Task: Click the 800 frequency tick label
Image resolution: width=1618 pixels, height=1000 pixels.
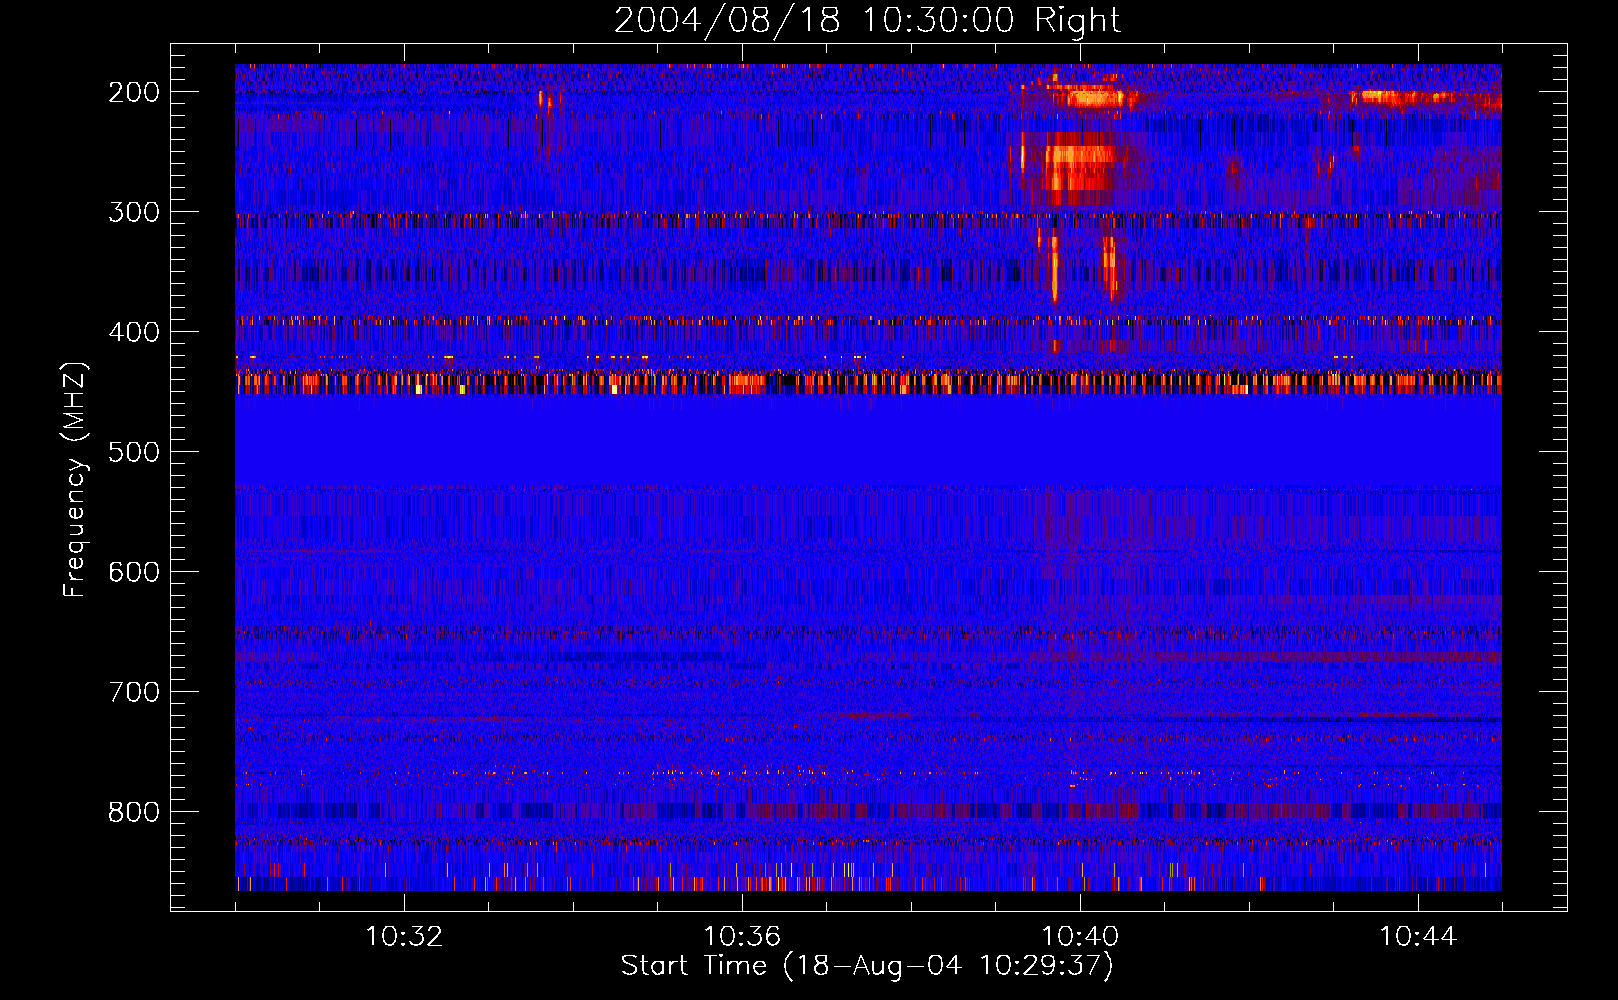Action: (x=134, y=812)
